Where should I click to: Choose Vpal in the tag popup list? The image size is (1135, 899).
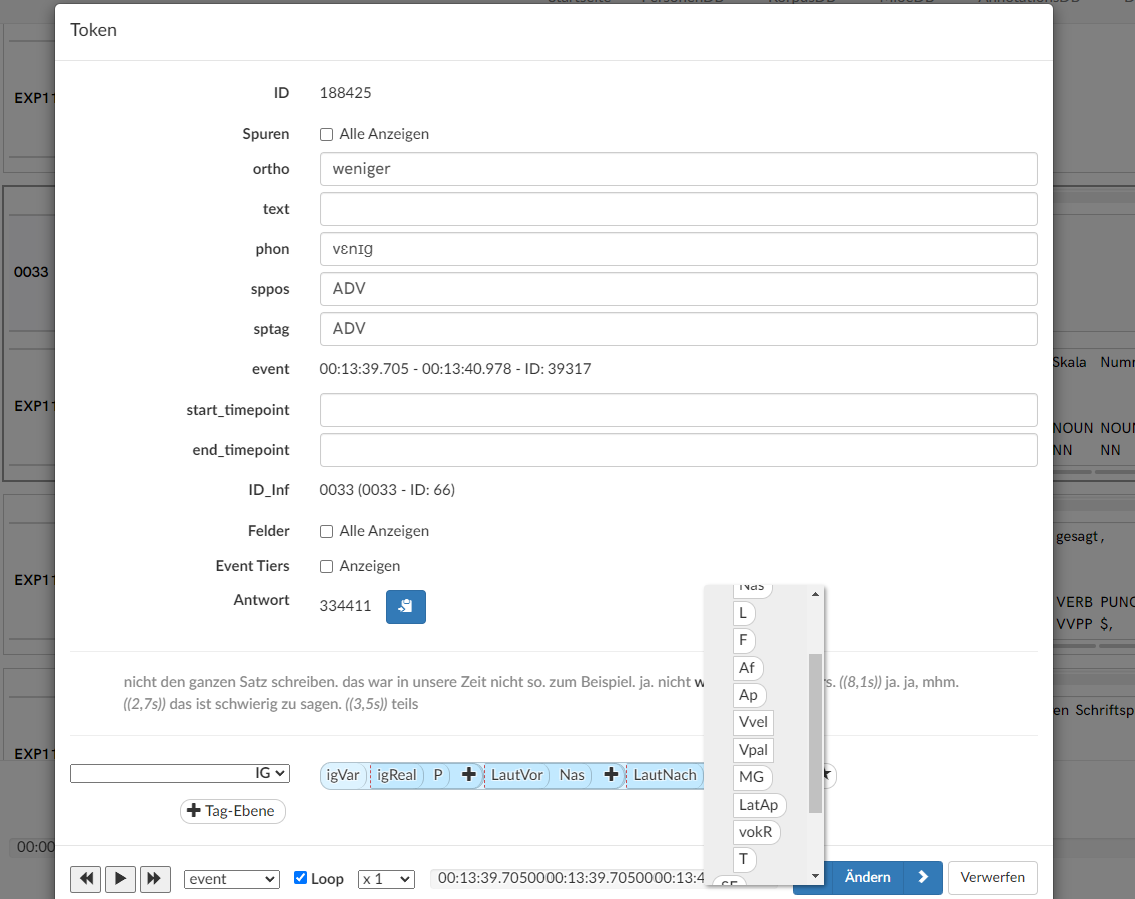click(x=754, y=750)
